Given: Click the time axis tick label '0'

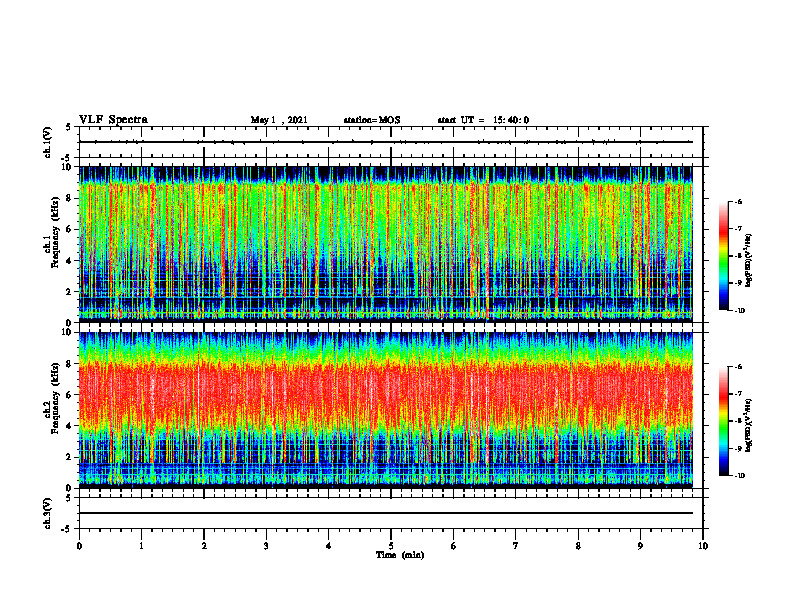Looking at the screenshot, I should (x=79, y=546).
